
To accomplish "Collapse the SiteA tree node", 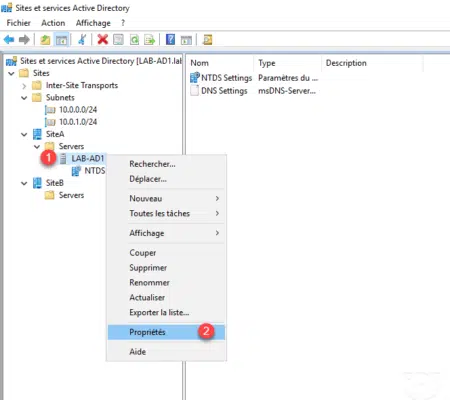I will 24,135.
